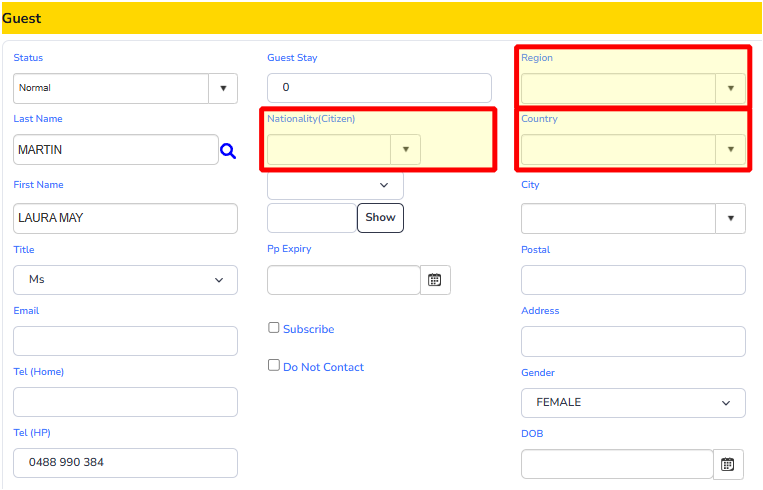Image resolution: width=763 pixels, height=490 pixels.
Task: Select the Tel (HP) phone number field
Action: pyautogui.click(x=126, y=463)
